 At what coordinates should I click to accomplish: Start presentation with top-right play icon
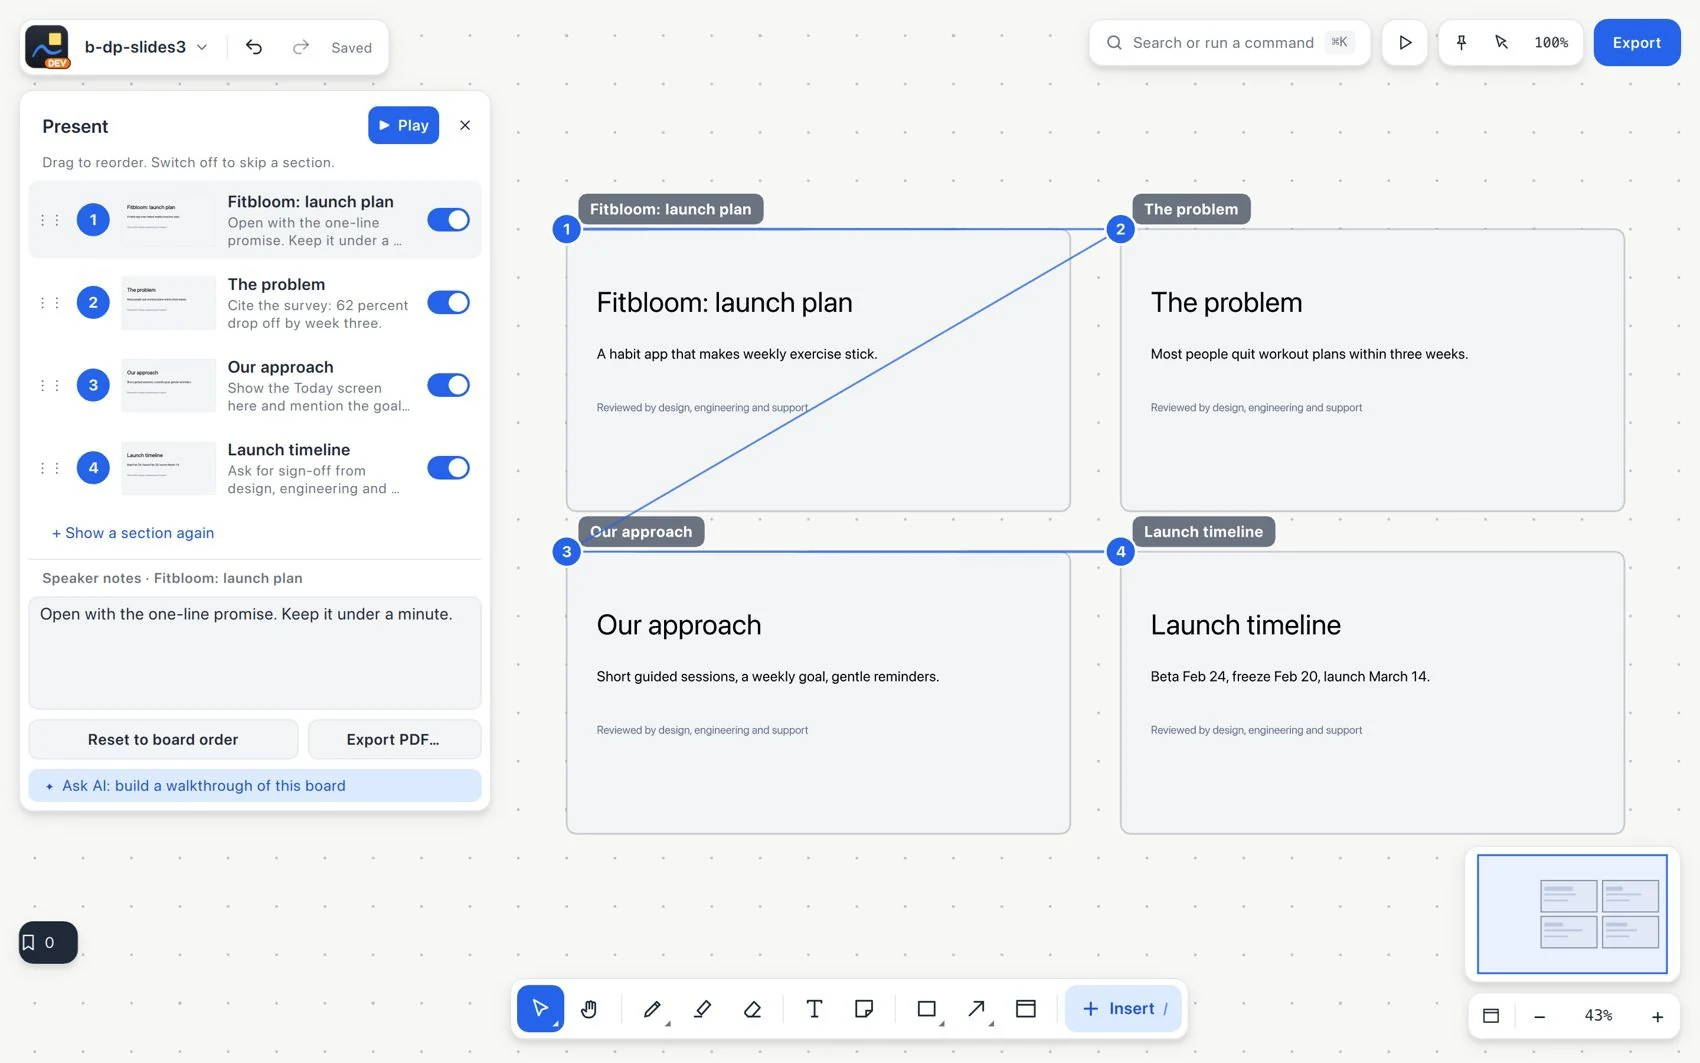coord(1405,43)
